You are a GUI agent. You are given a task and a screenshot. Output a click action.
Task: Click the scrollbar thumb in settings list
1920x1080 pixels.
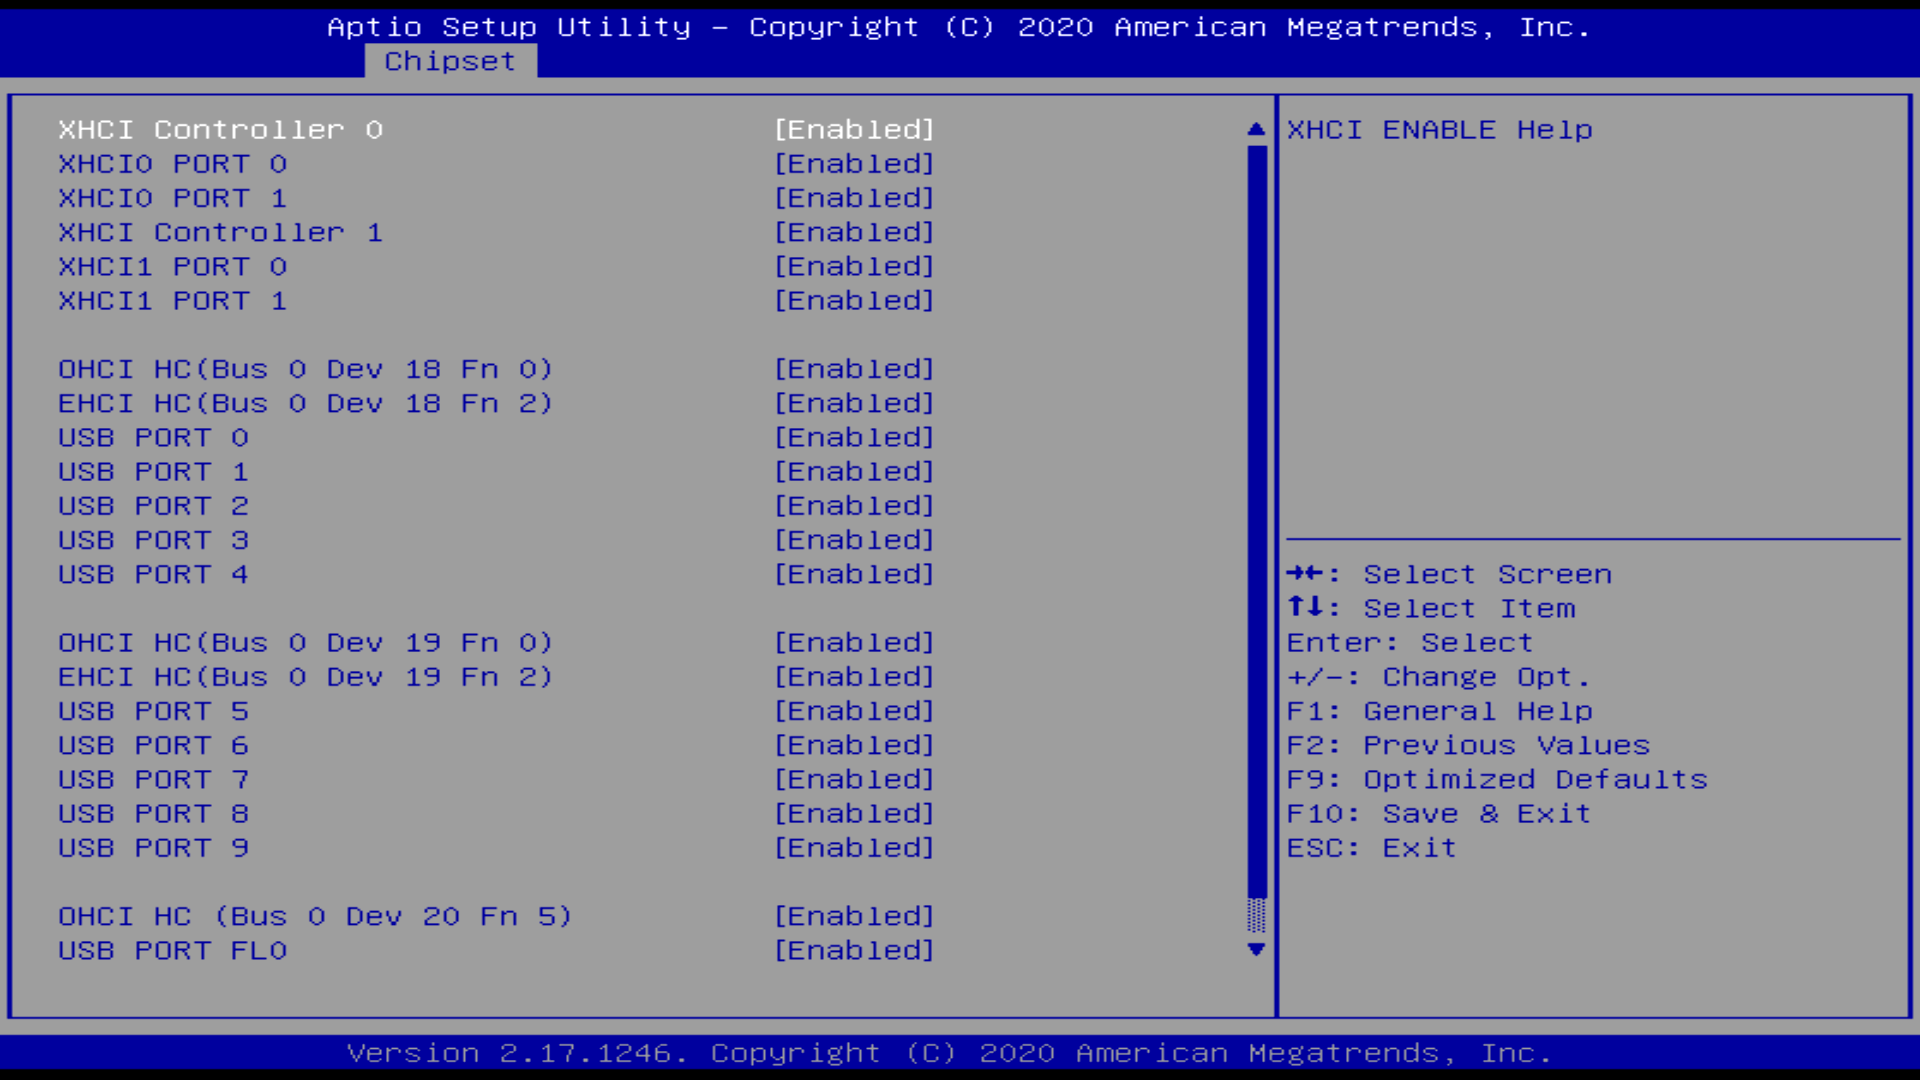point(1257,520)
